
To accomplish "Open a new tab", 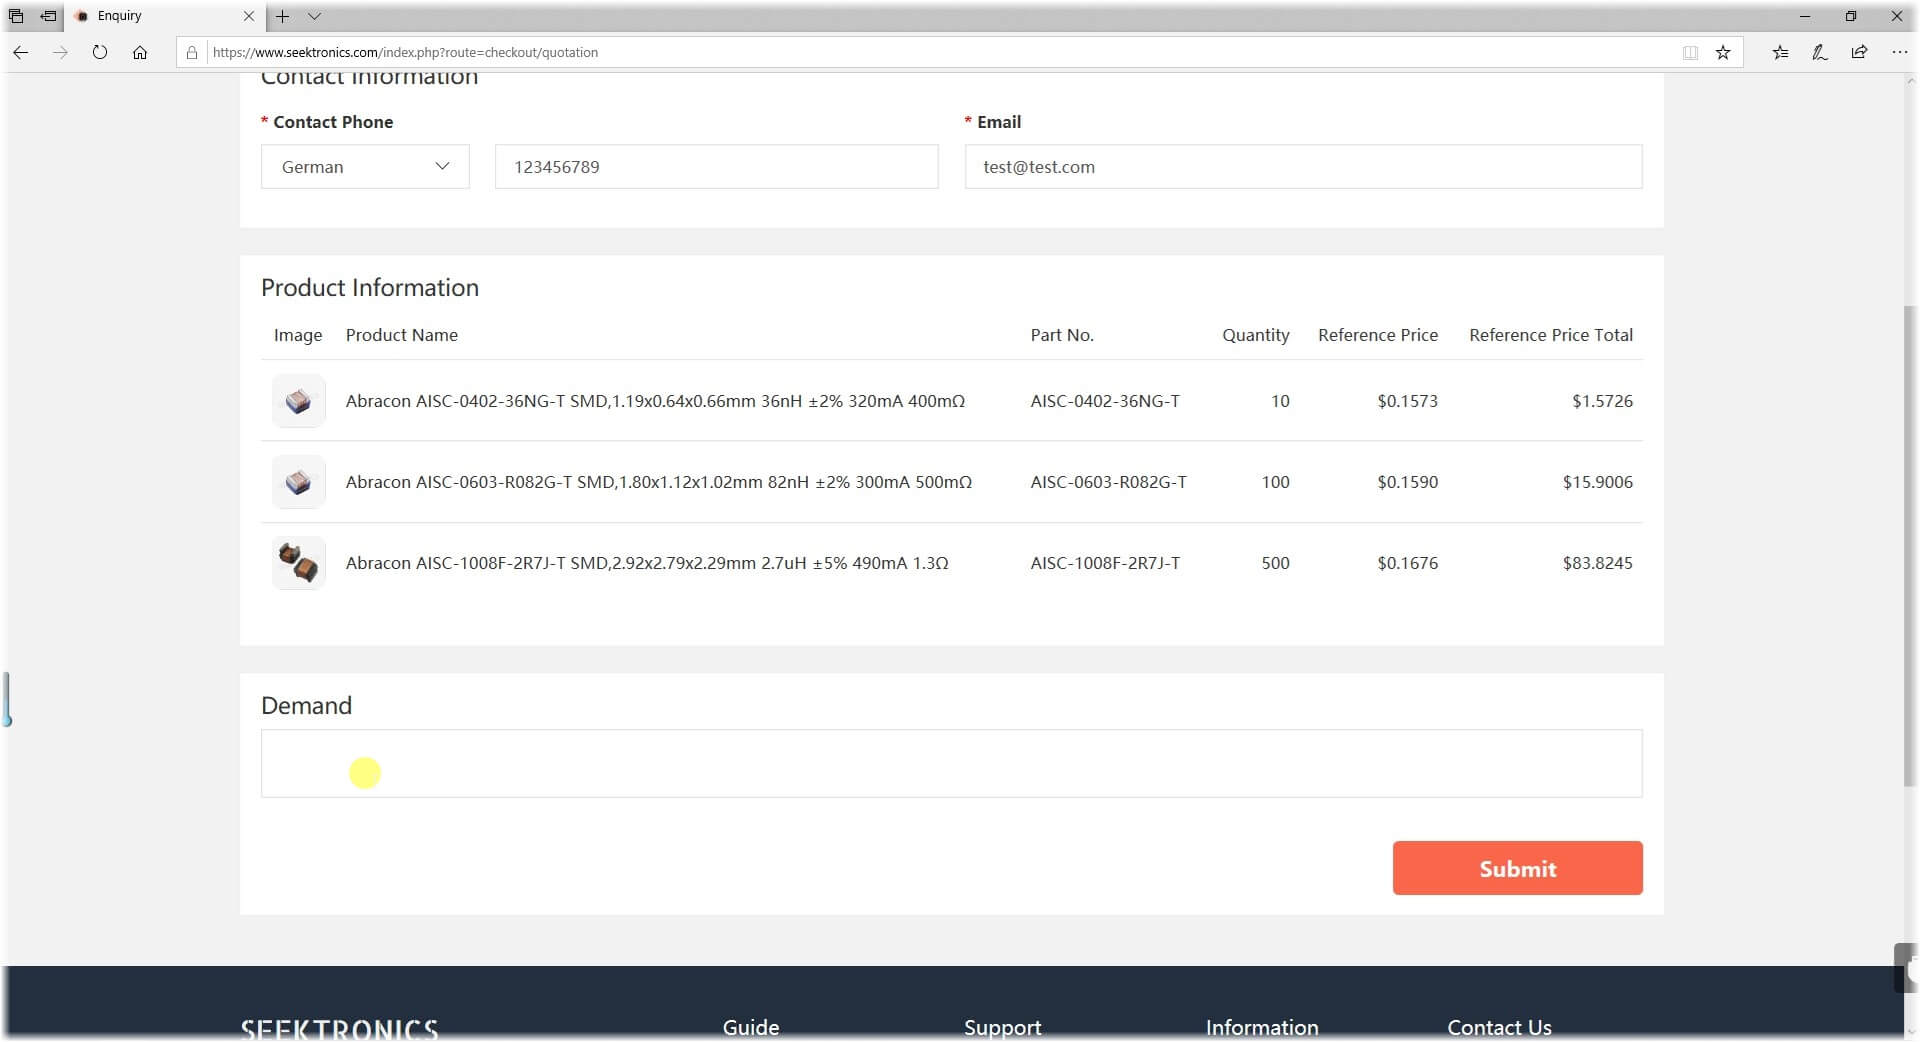I will click(283, 16).
